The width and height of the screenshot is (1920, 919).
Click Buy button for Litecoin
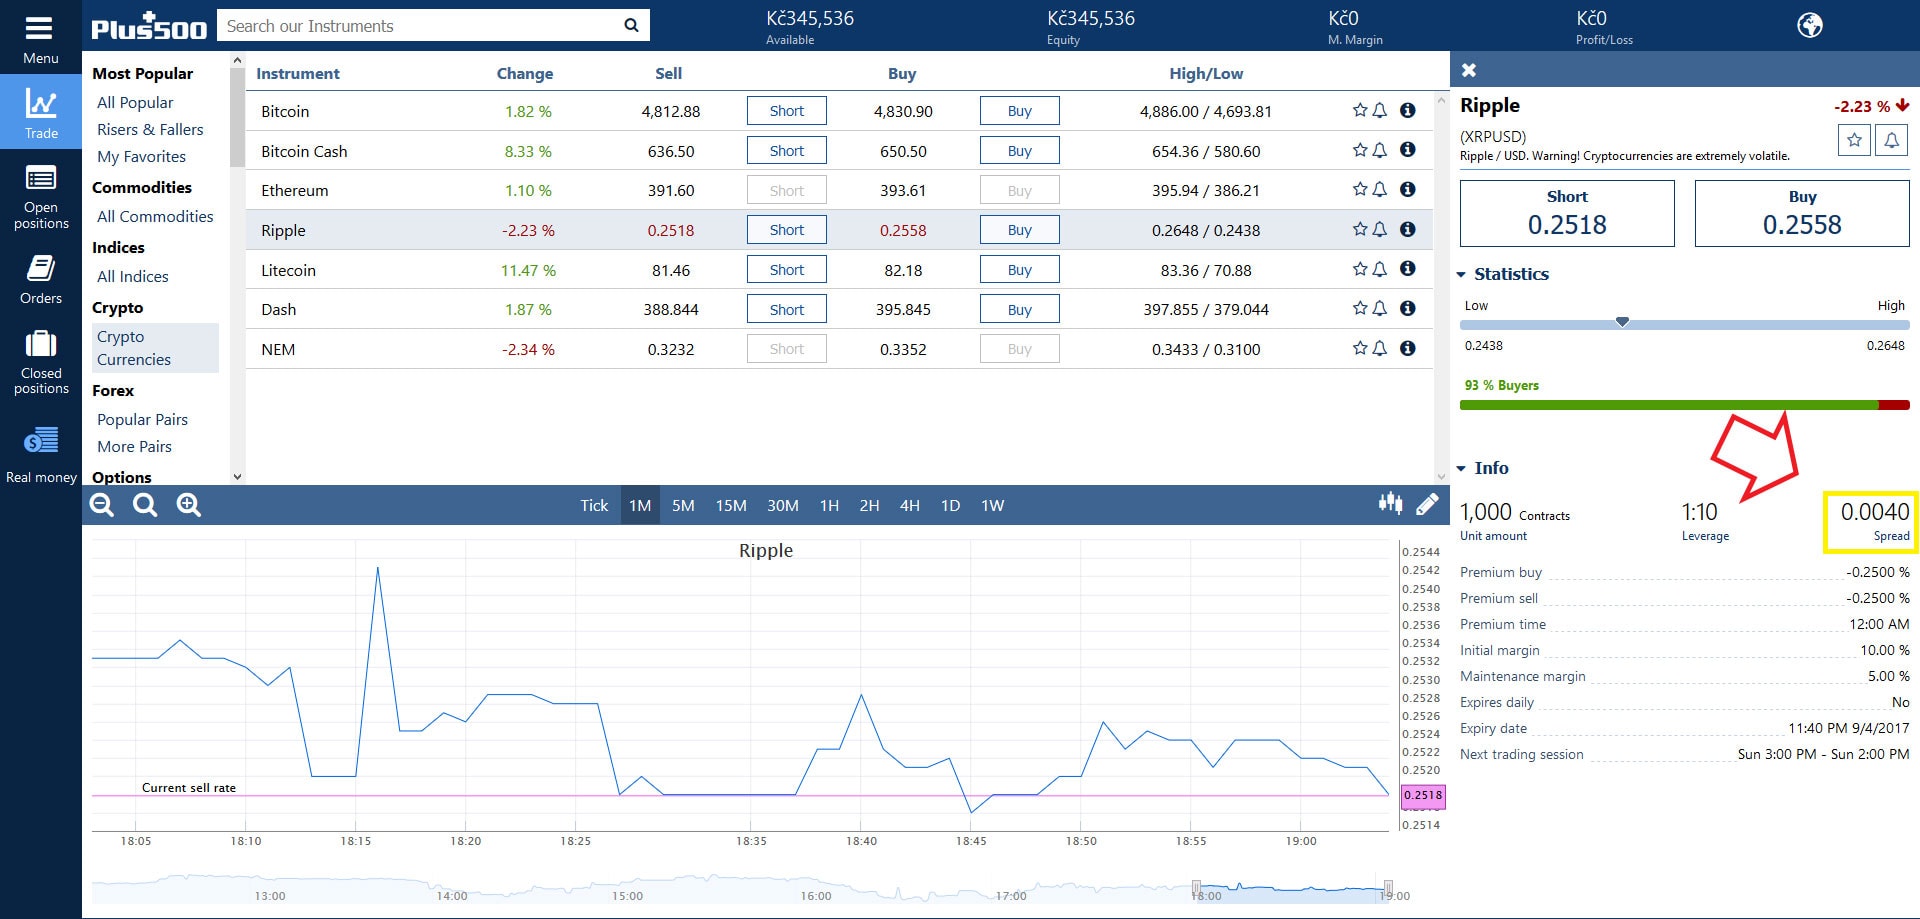click(x=1019, y=270)
